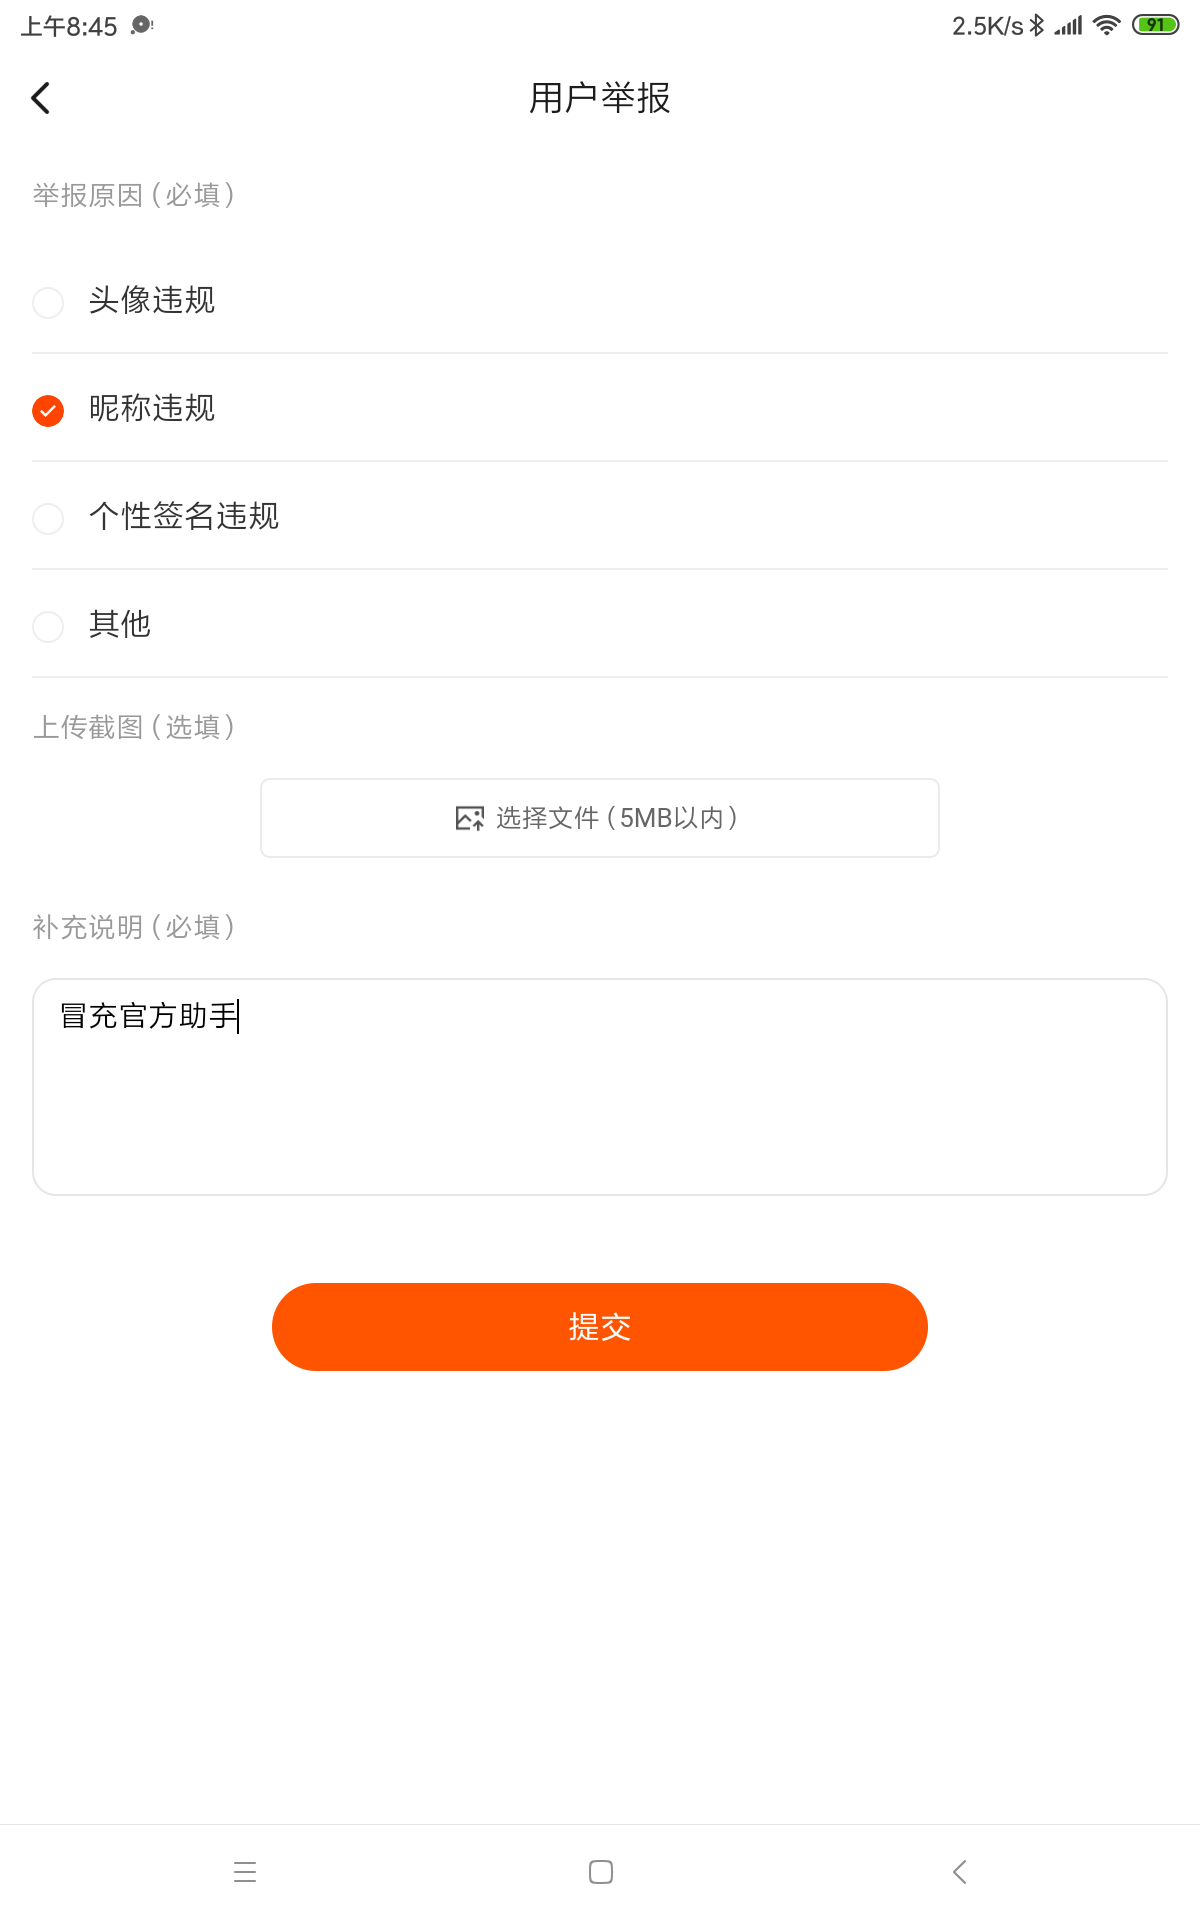Click the 个性签名违规 label text
The width and height of the screenshot is (1200, 1920).
coord(184,516)
